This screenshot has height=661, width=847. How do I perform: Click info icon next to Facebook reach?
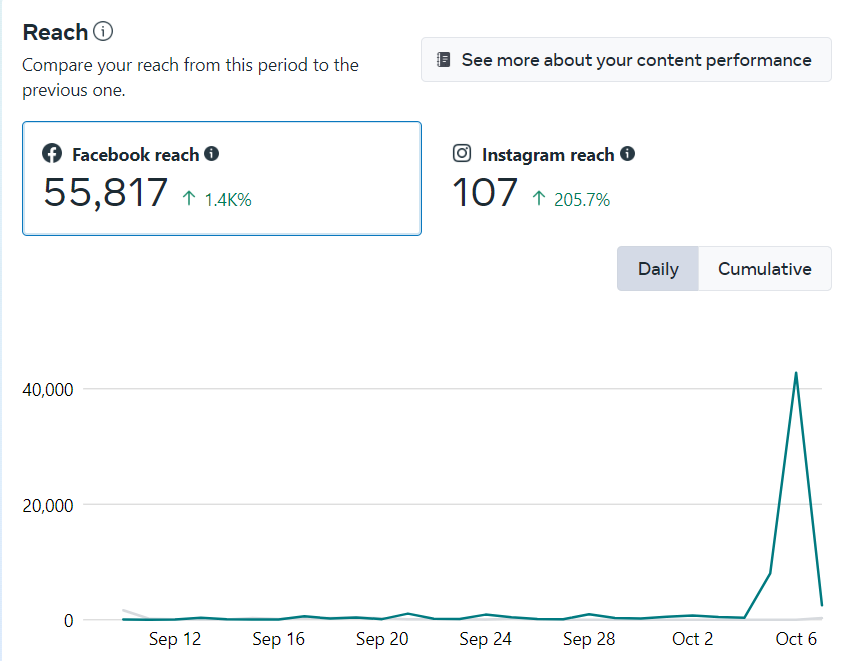pos(212,154)
